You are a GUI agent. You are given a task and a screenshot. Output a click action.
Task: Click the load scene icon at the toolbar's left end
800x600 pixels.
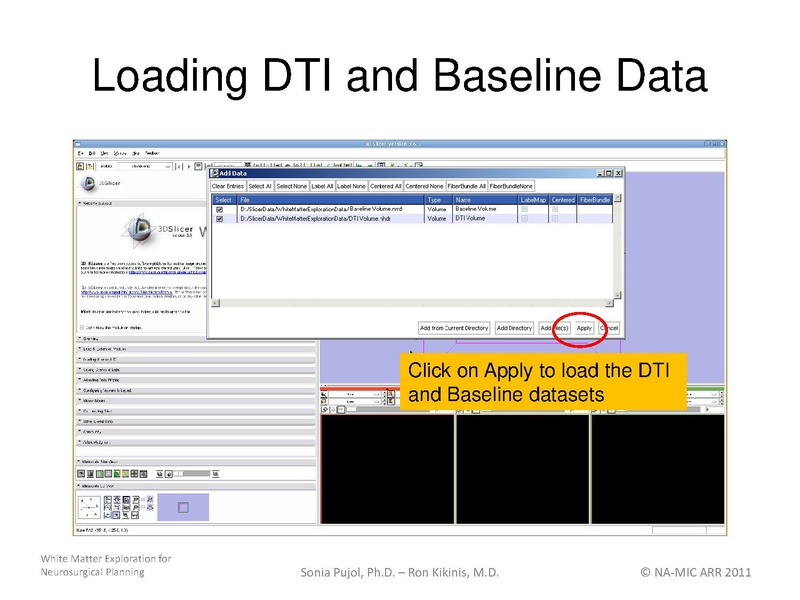pyautogui.click(x=81, y=166)
